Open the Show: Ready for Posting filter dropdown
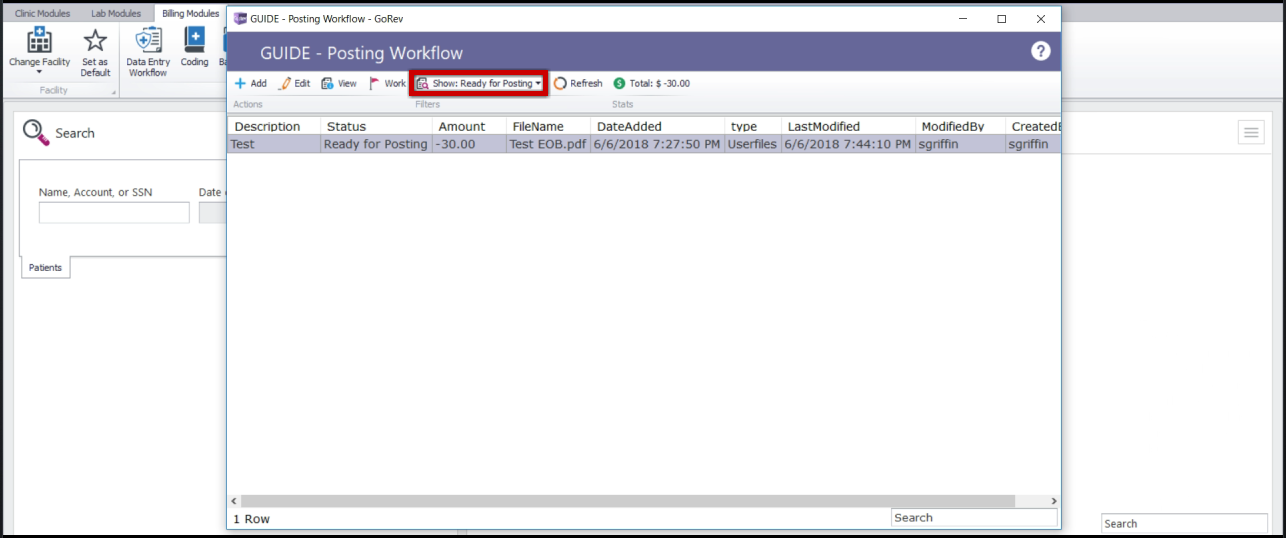Image resolution: width=1286 pixels, height=538 pixels. point(479,84)
